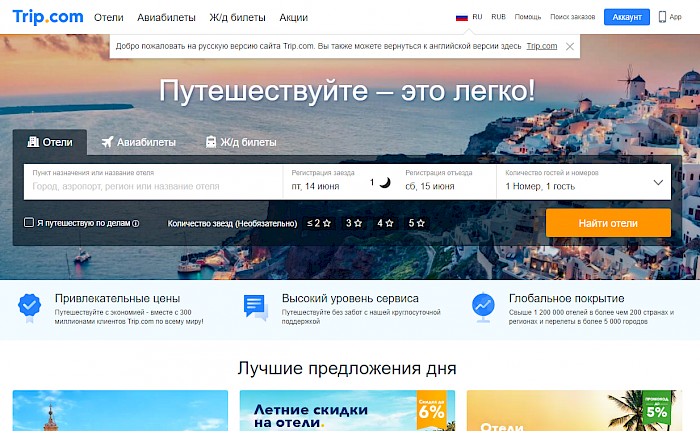Click the Russian flag icon

click(x=462, y=17)
